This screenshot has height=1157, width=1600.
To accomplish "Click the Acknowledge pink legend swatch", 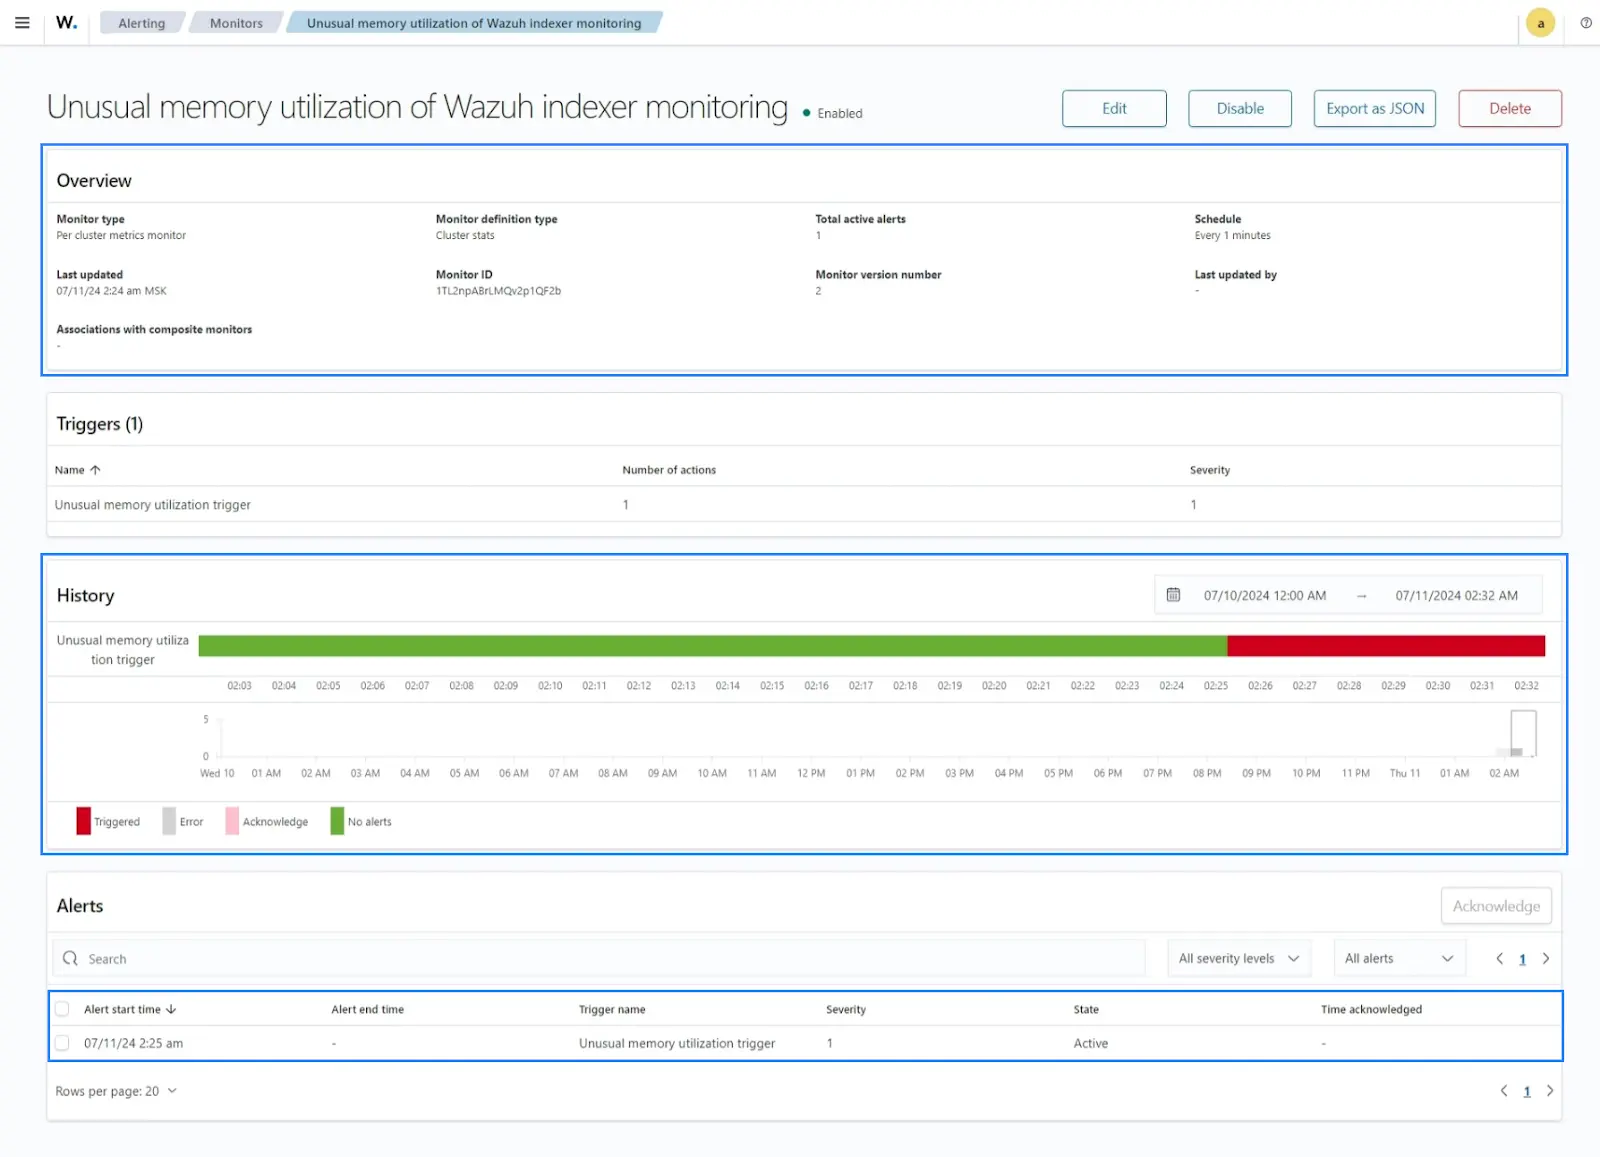I will (232, 821).
